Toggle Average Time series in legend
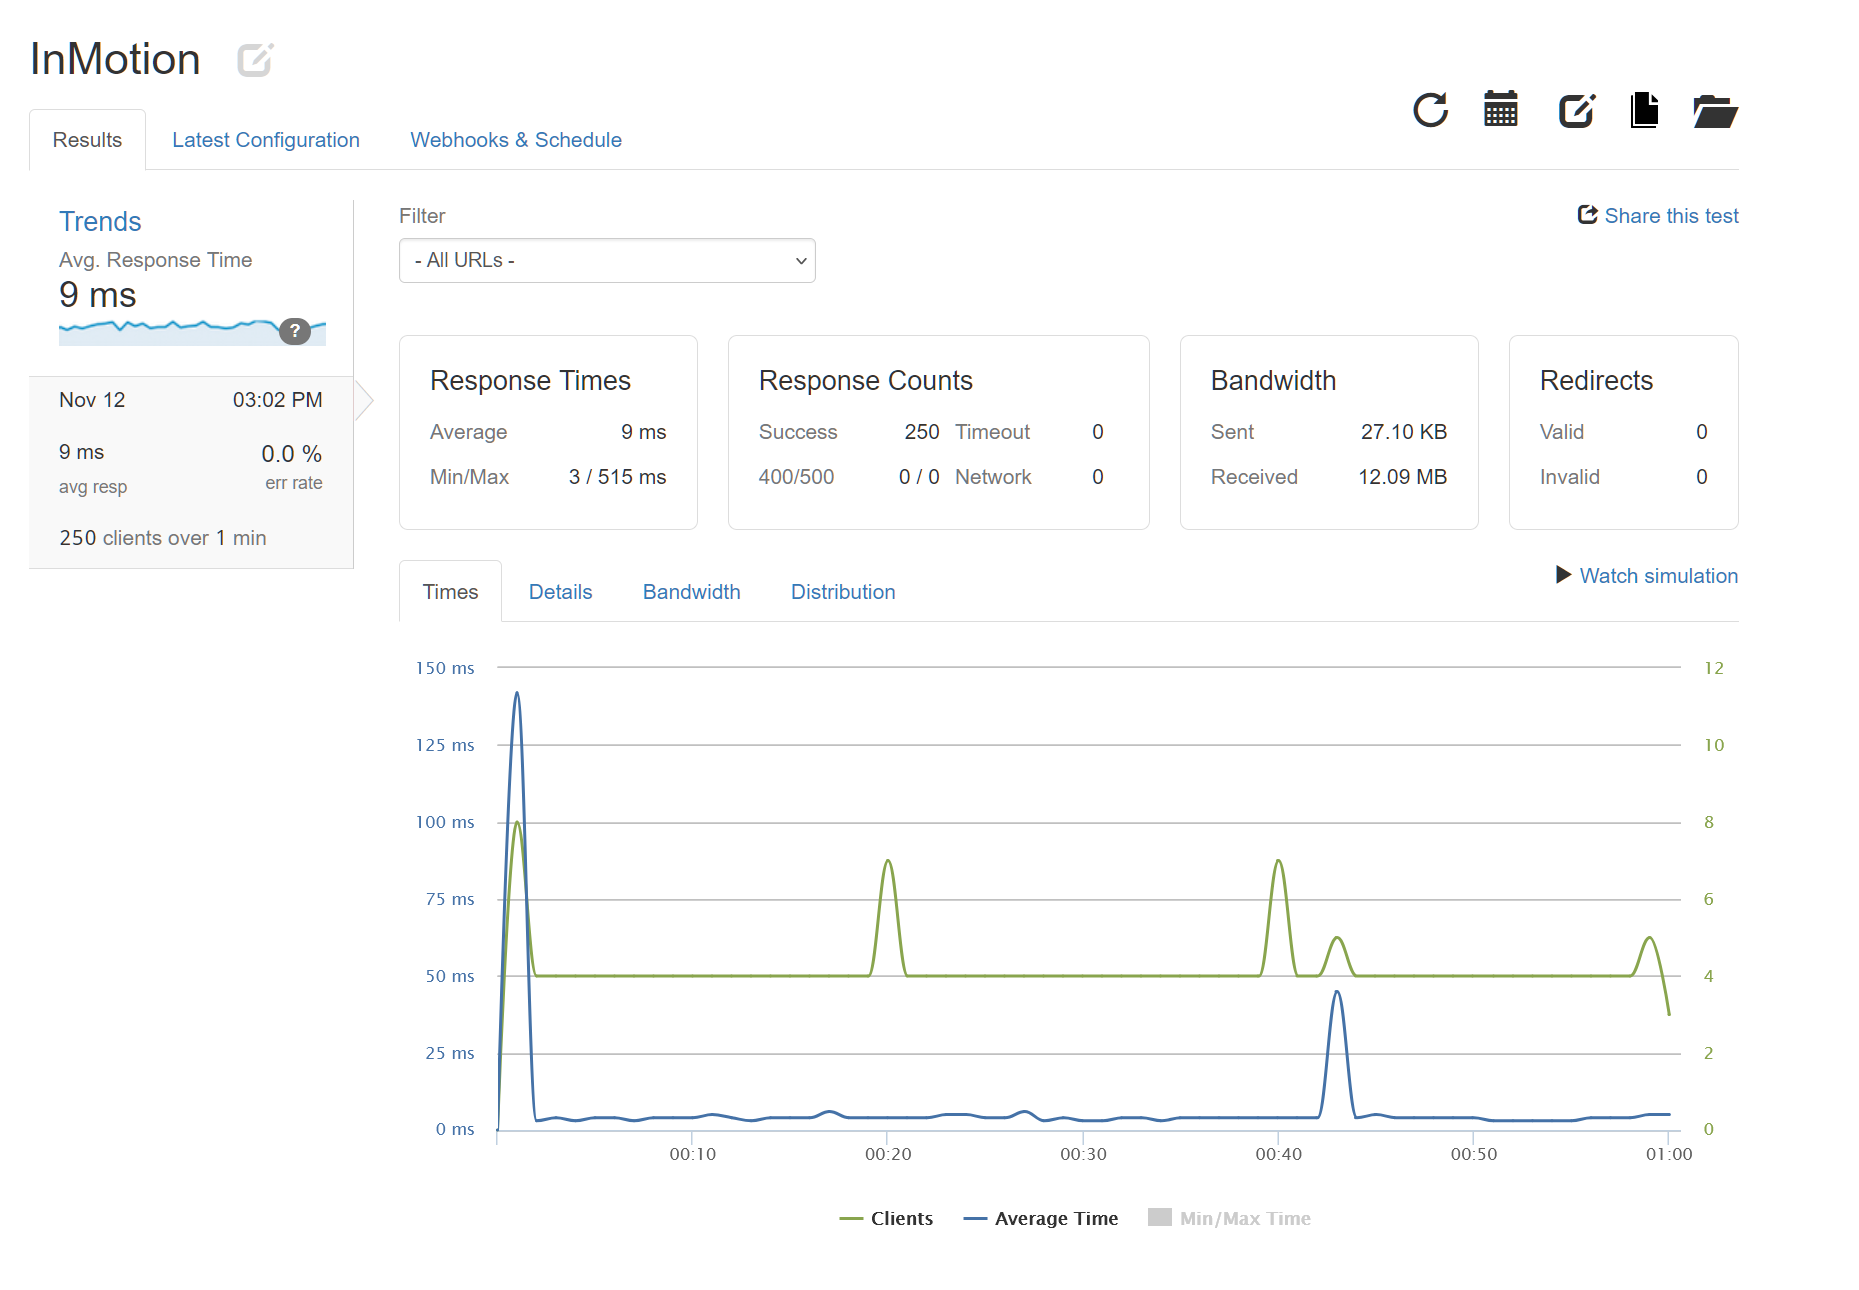This screenshot has height=1290, width=1859. [x=1040, y=1218]
